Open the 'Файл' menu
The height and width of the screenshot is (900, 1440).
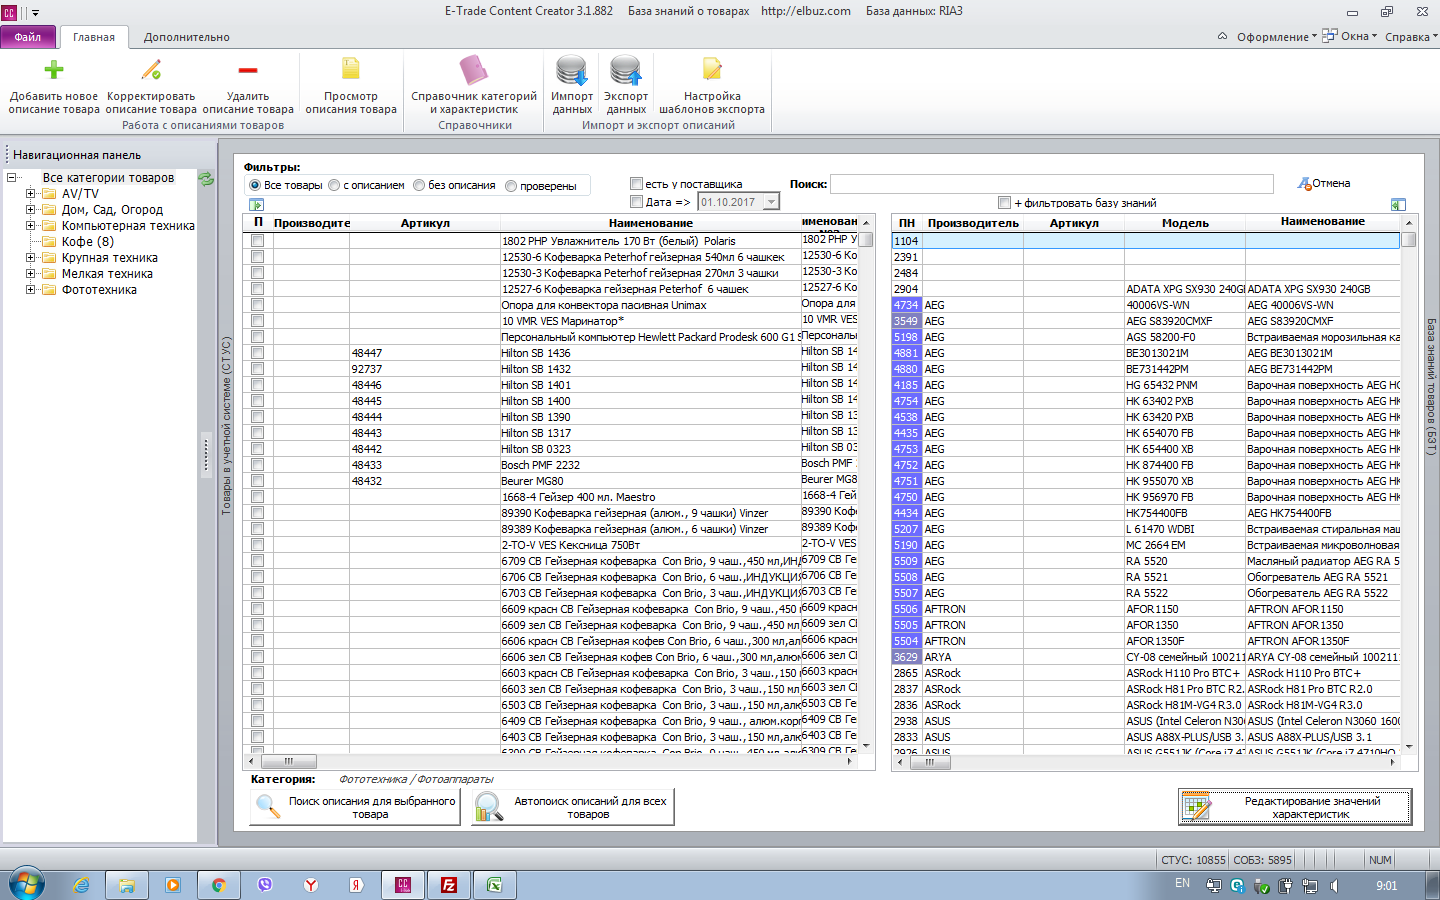tap(28, 37)
